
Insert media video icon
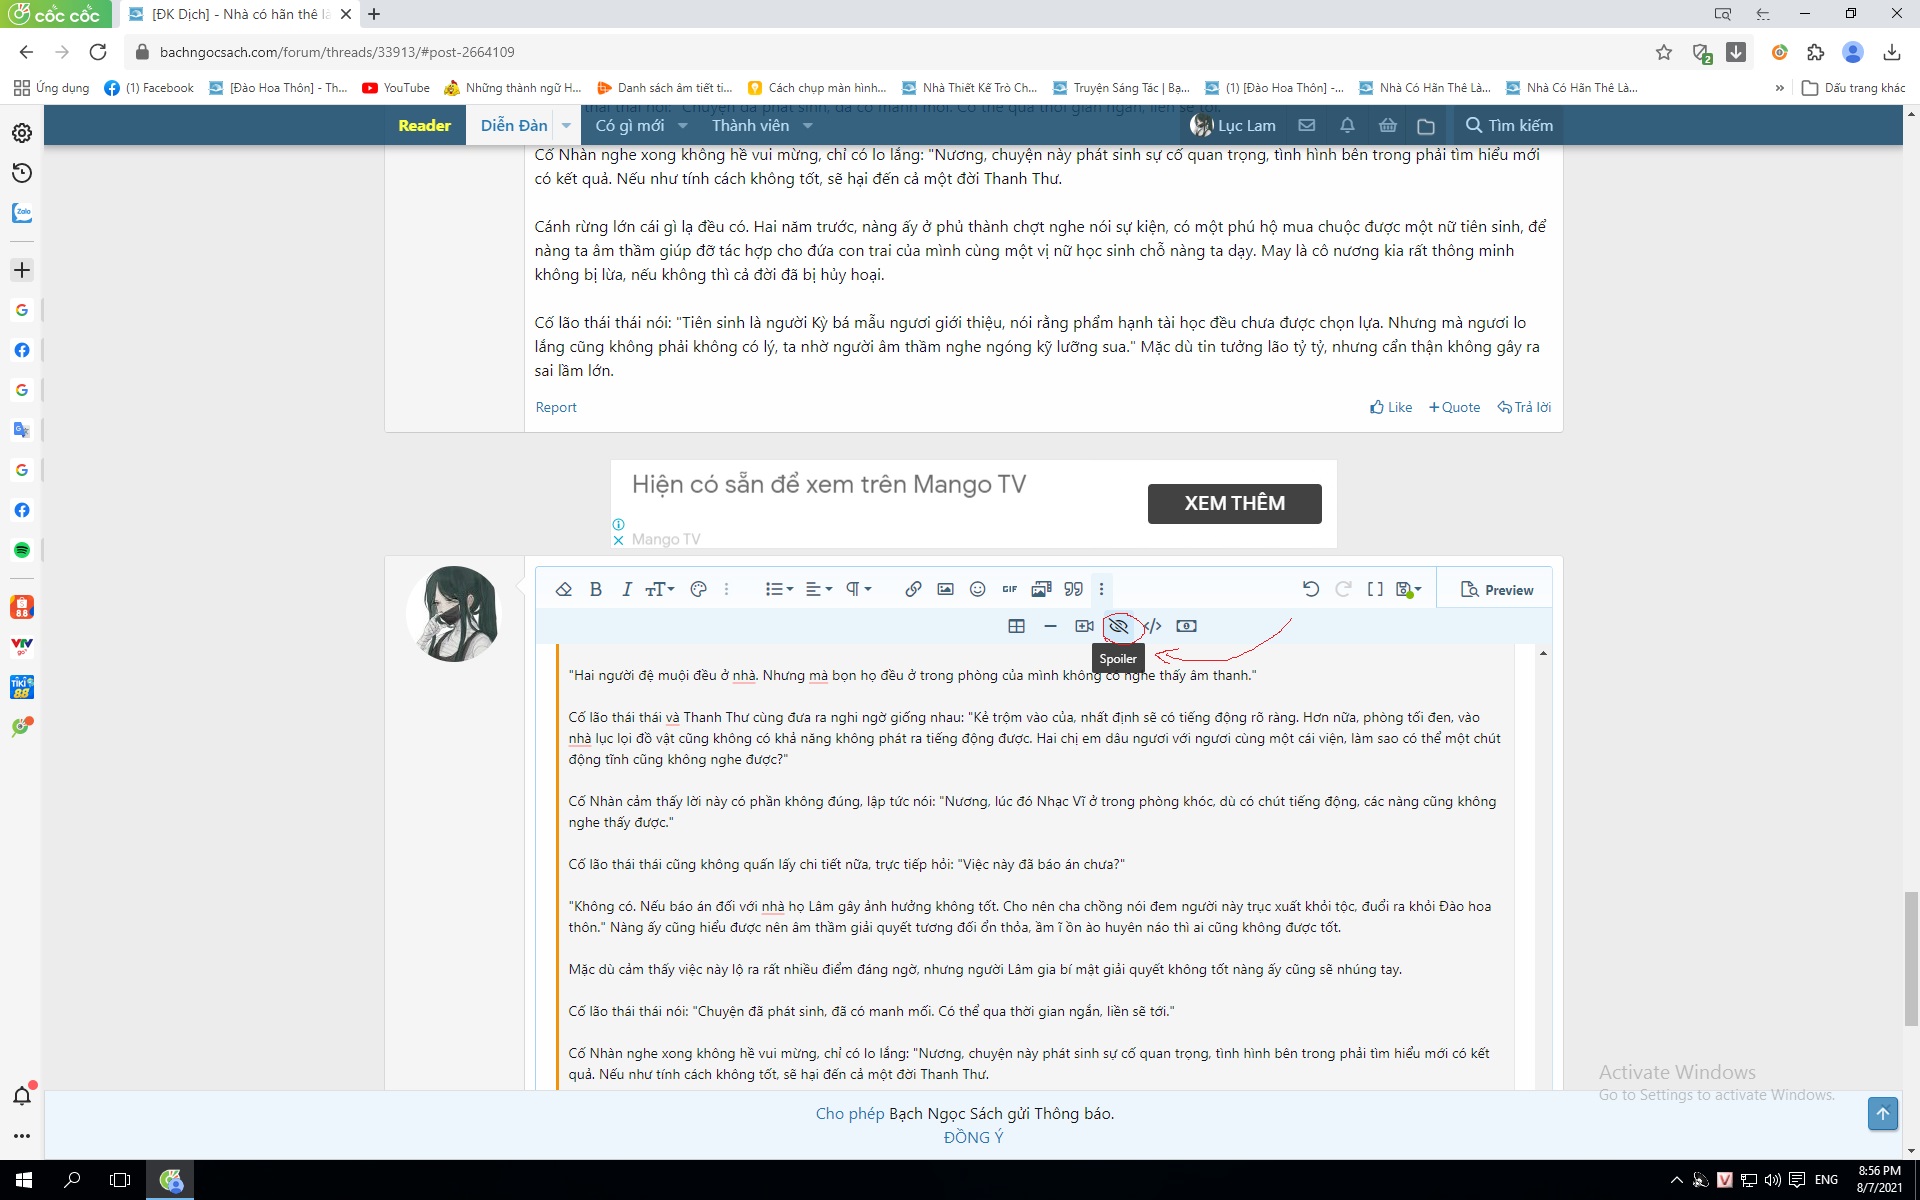click(1084, 626)
